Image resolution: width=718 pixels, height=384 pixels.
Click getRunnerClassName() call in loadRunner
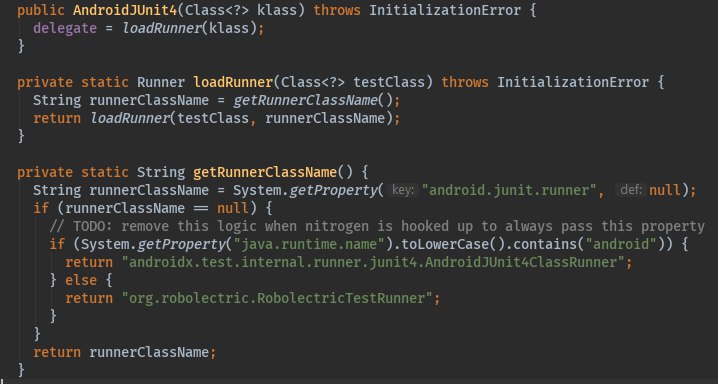pos(313,100)
